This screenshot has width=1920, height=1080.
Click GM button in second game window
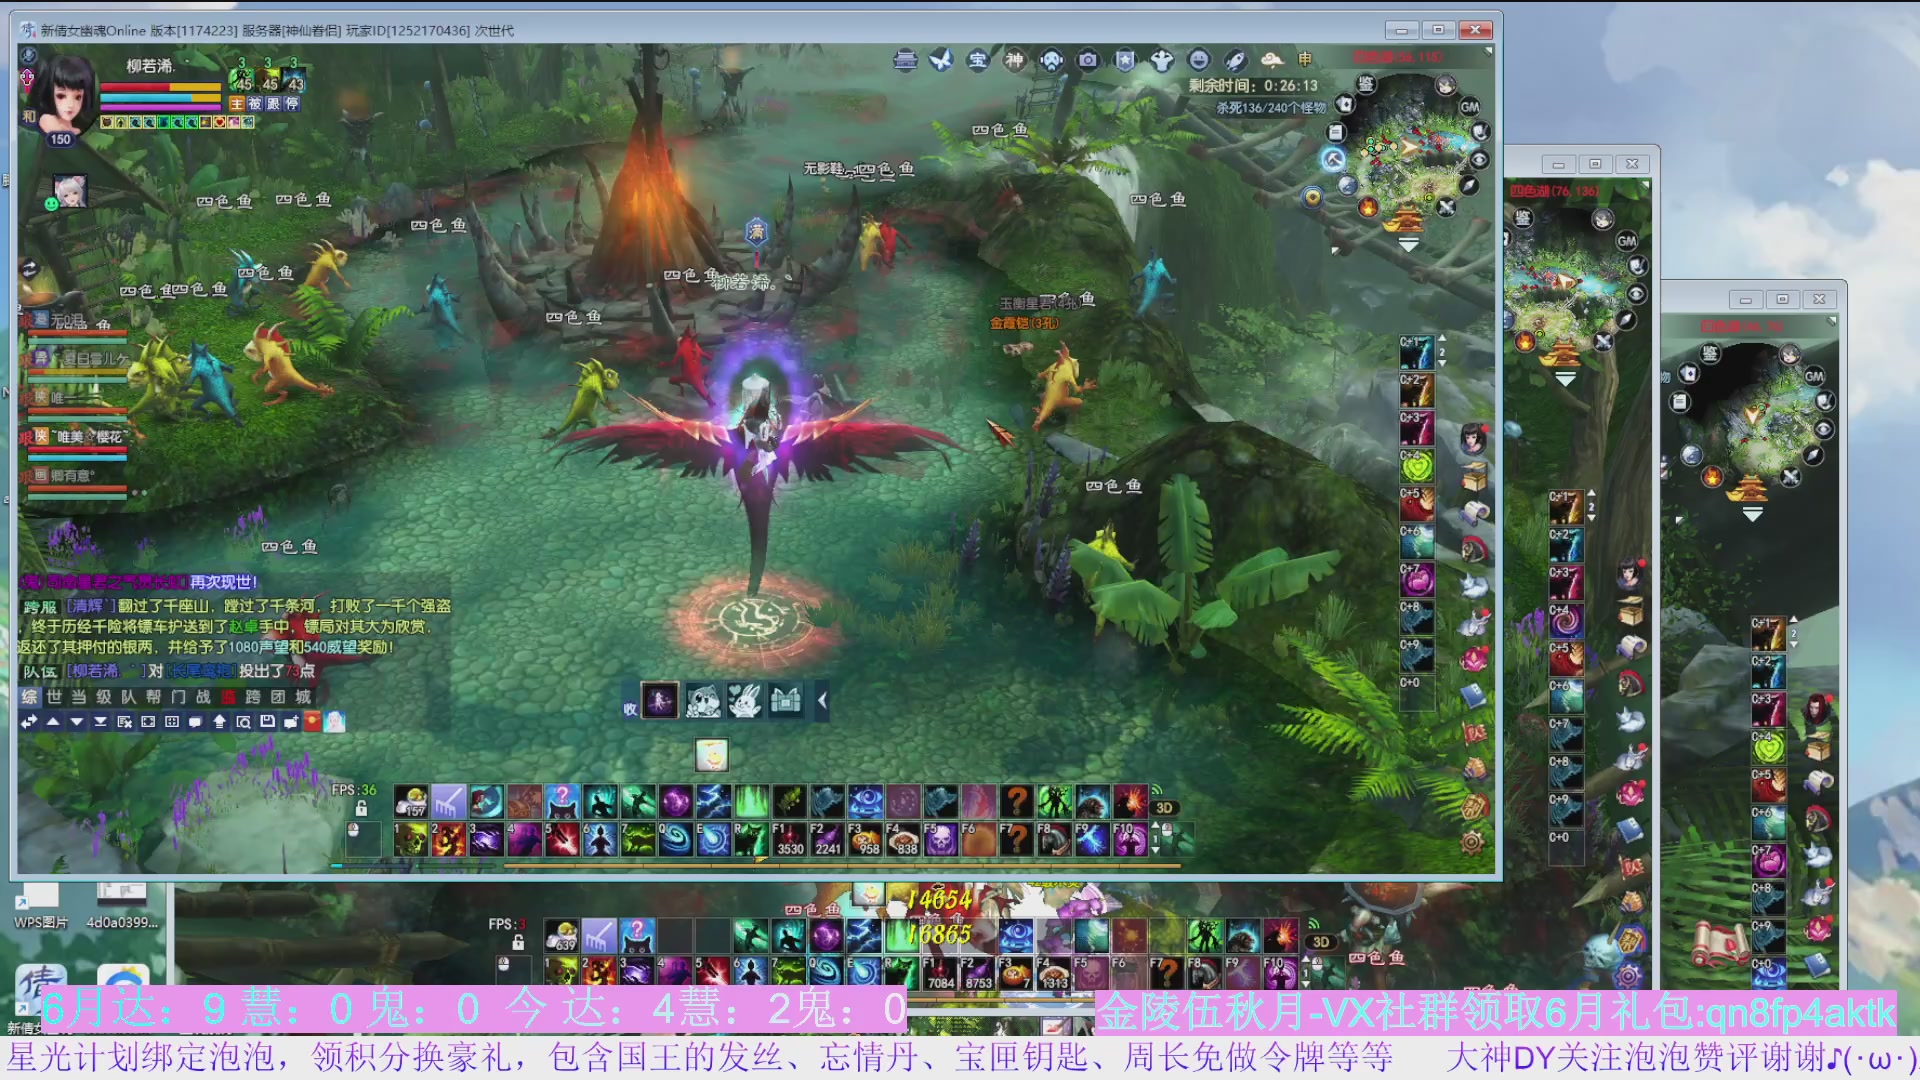point(1627,241)
